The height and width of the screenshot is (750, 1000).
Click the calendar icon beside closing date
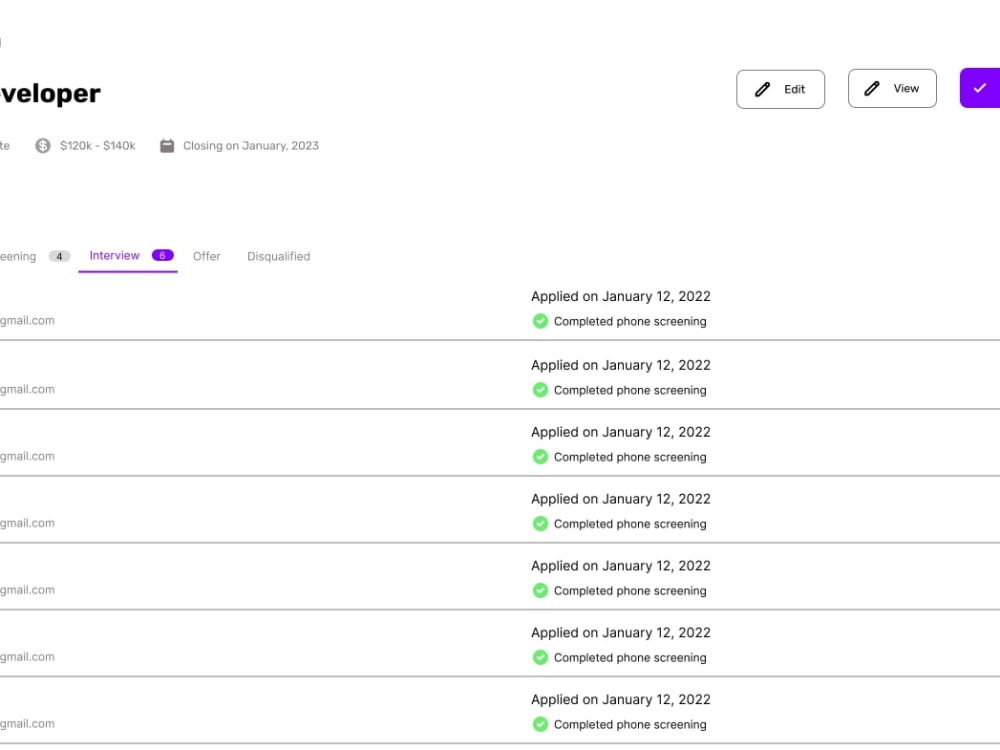click(x=168, y=146)
